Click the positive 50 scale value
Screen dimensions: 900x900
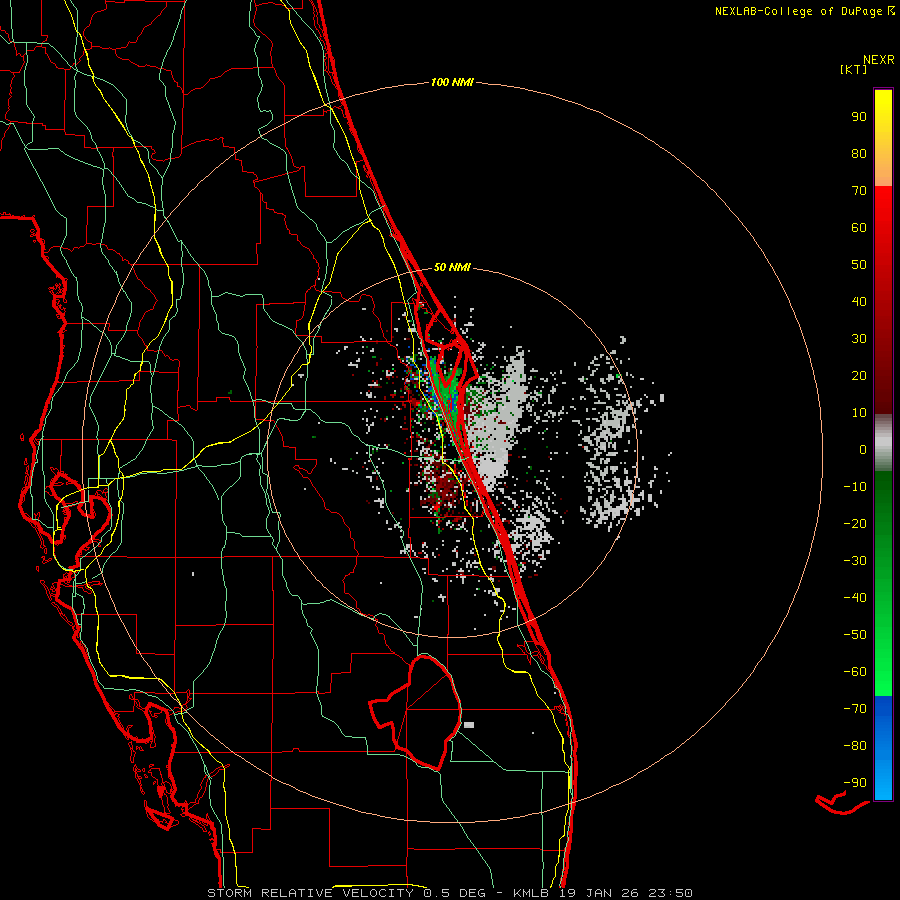[859, 265]
